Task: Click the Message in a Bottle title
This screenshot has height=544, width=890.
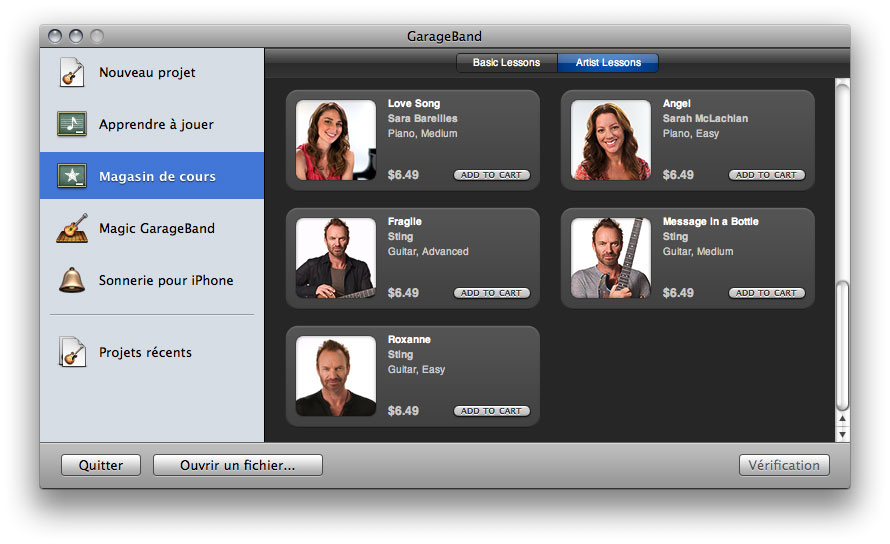Action: 711,221
